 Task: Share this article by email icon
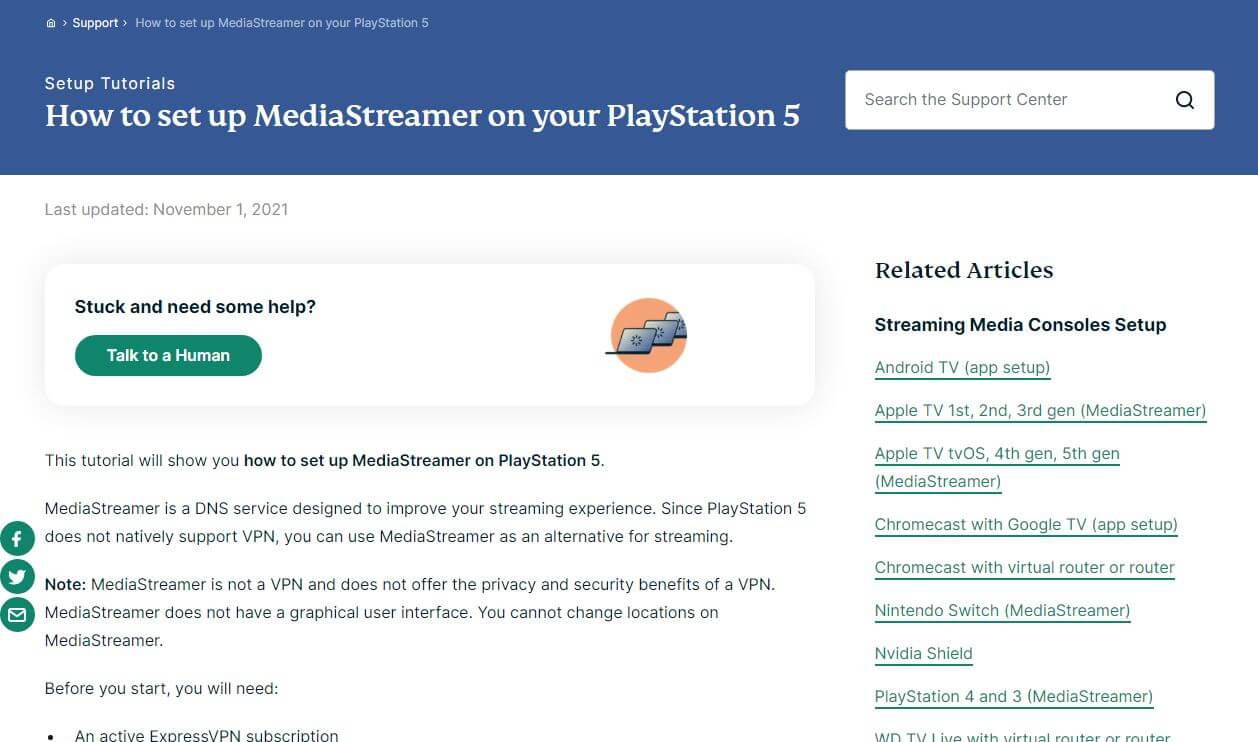click(17, 615)
